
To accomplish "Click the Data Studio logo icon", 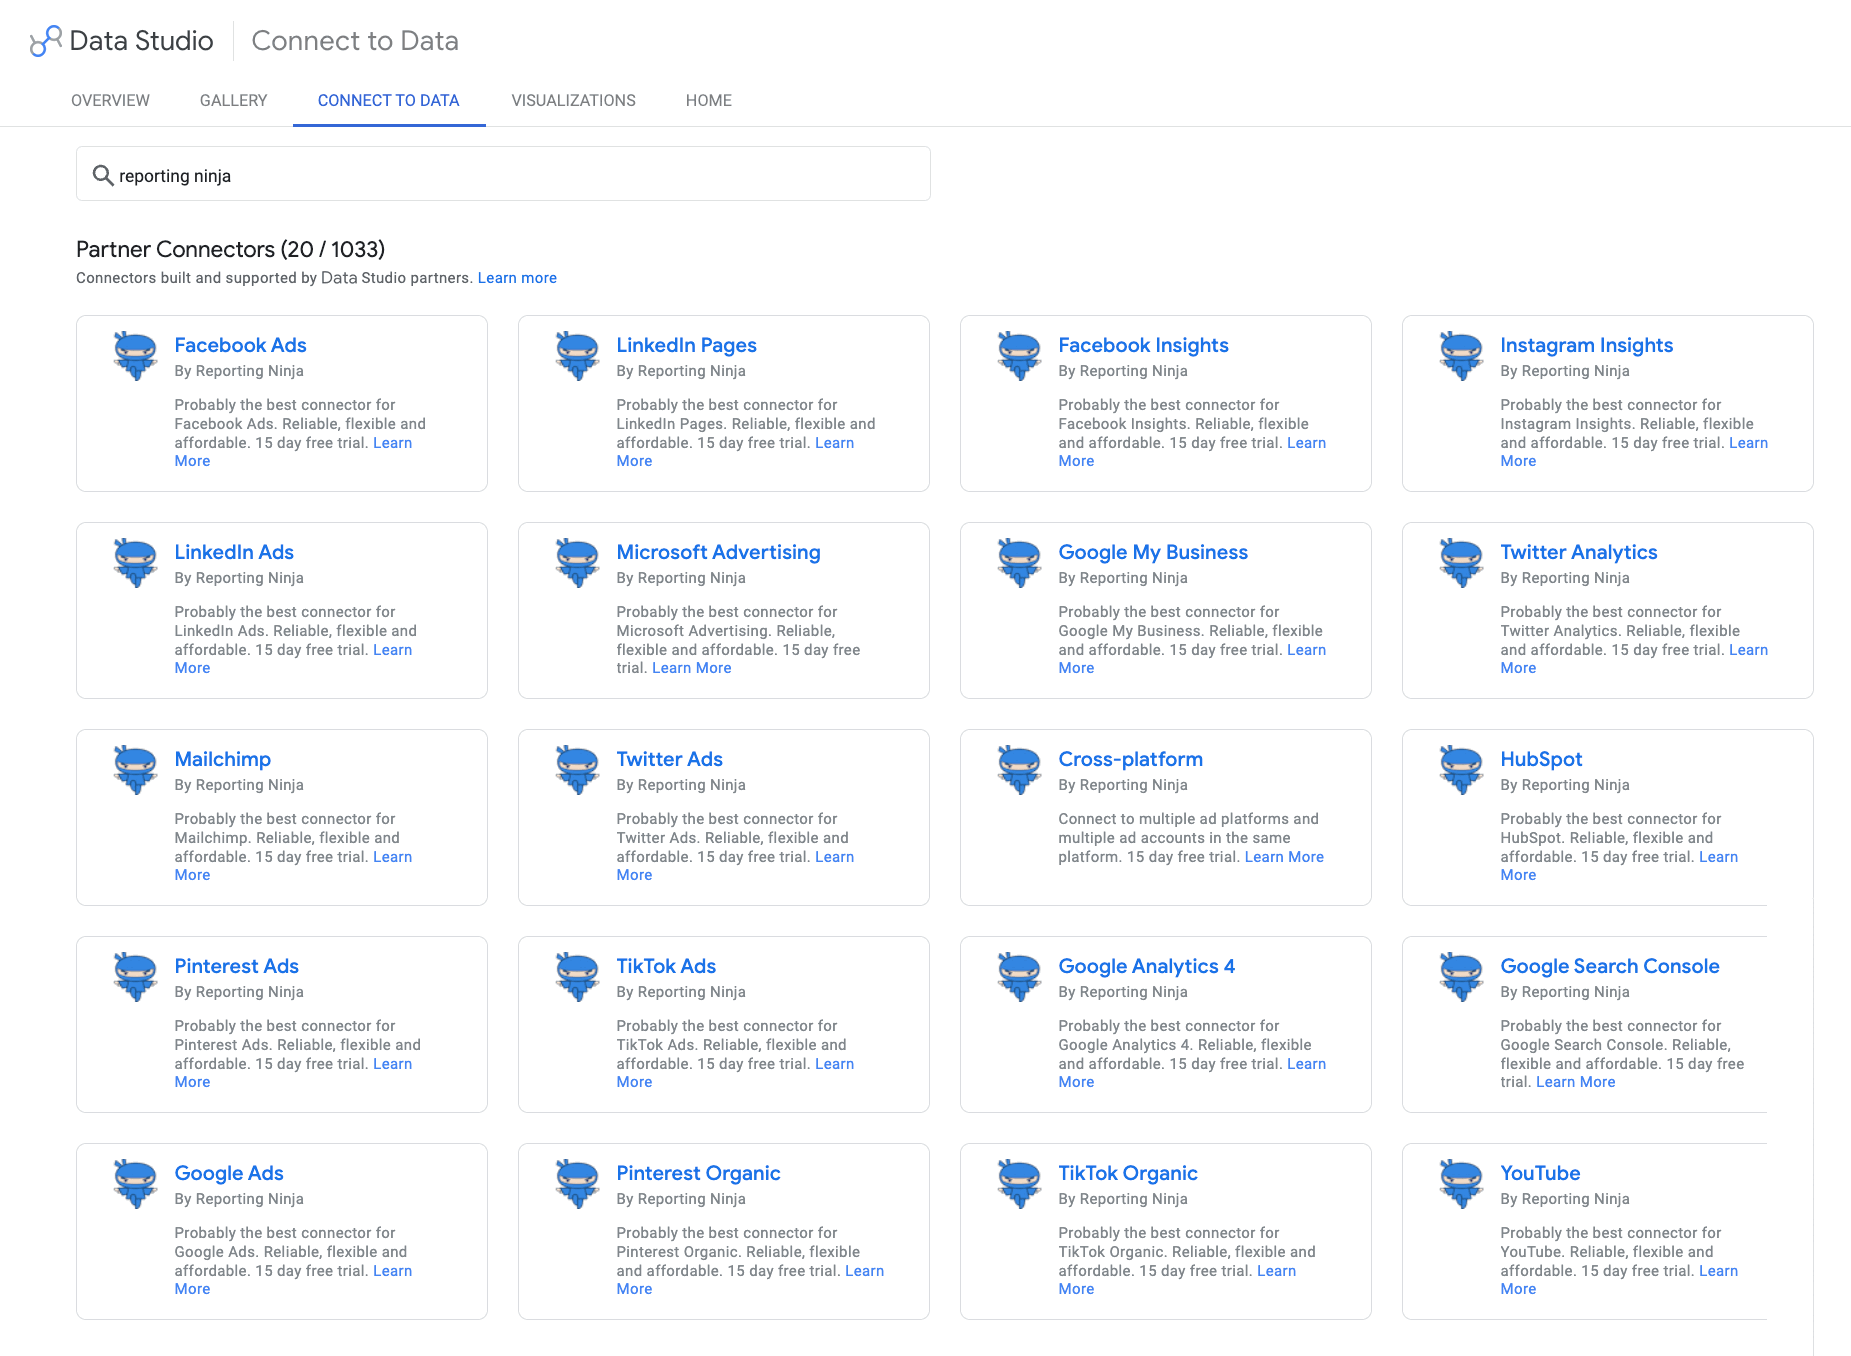I will (46, 41).
